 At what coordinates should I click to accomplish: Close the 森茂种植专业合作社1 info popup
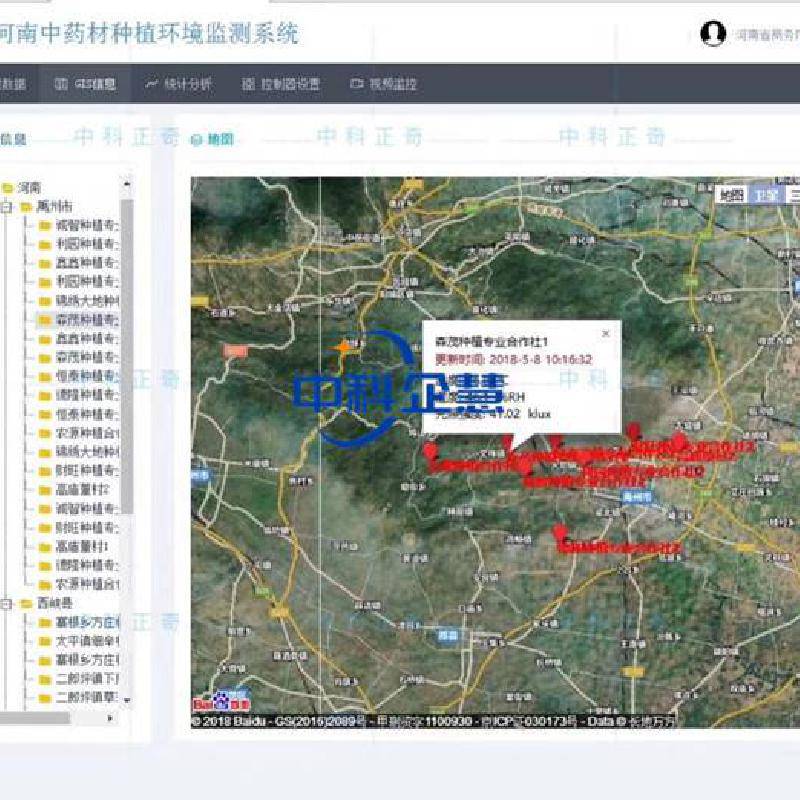point(605,334)
